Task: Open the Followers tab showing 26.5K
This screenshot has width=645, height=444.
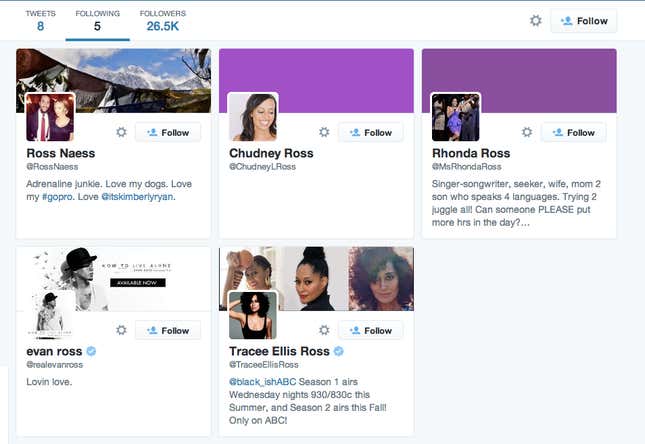Action: (162, 21)
